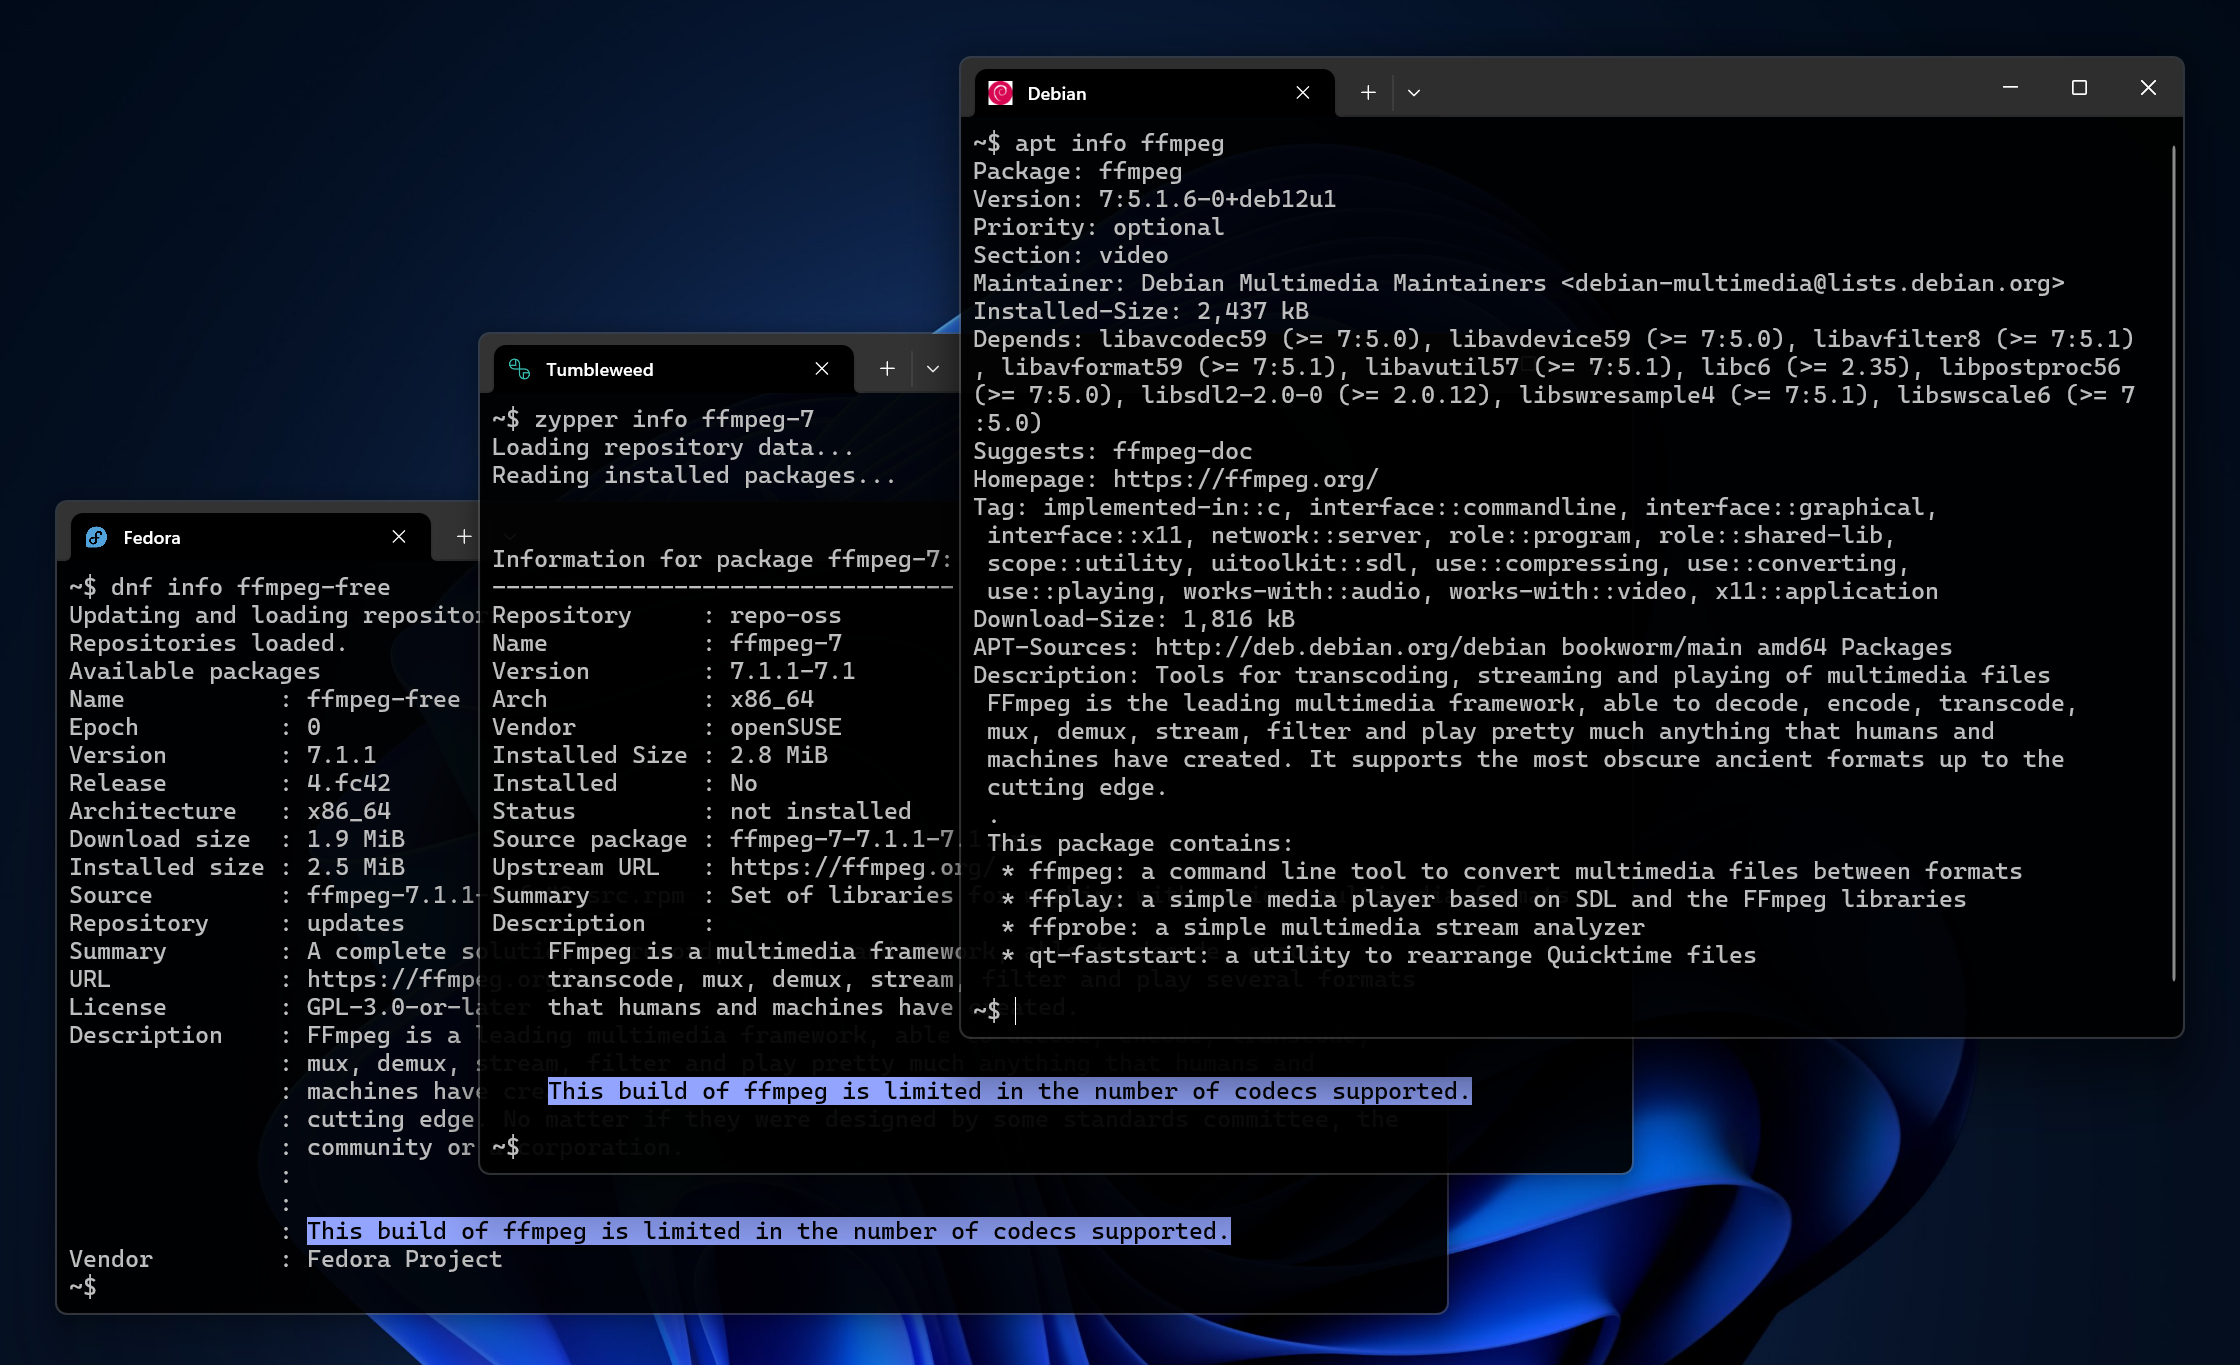Click the 'apt info ffmpeg' command text
Image resolution: width=2240 pixels, height=1365 pixels.
click(x=1119, y=143)
